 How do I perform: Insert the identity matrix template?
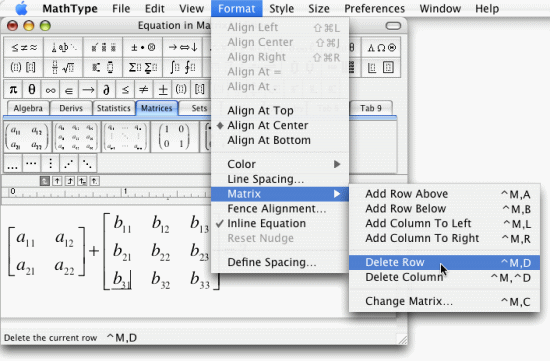(x=174, y=137)
